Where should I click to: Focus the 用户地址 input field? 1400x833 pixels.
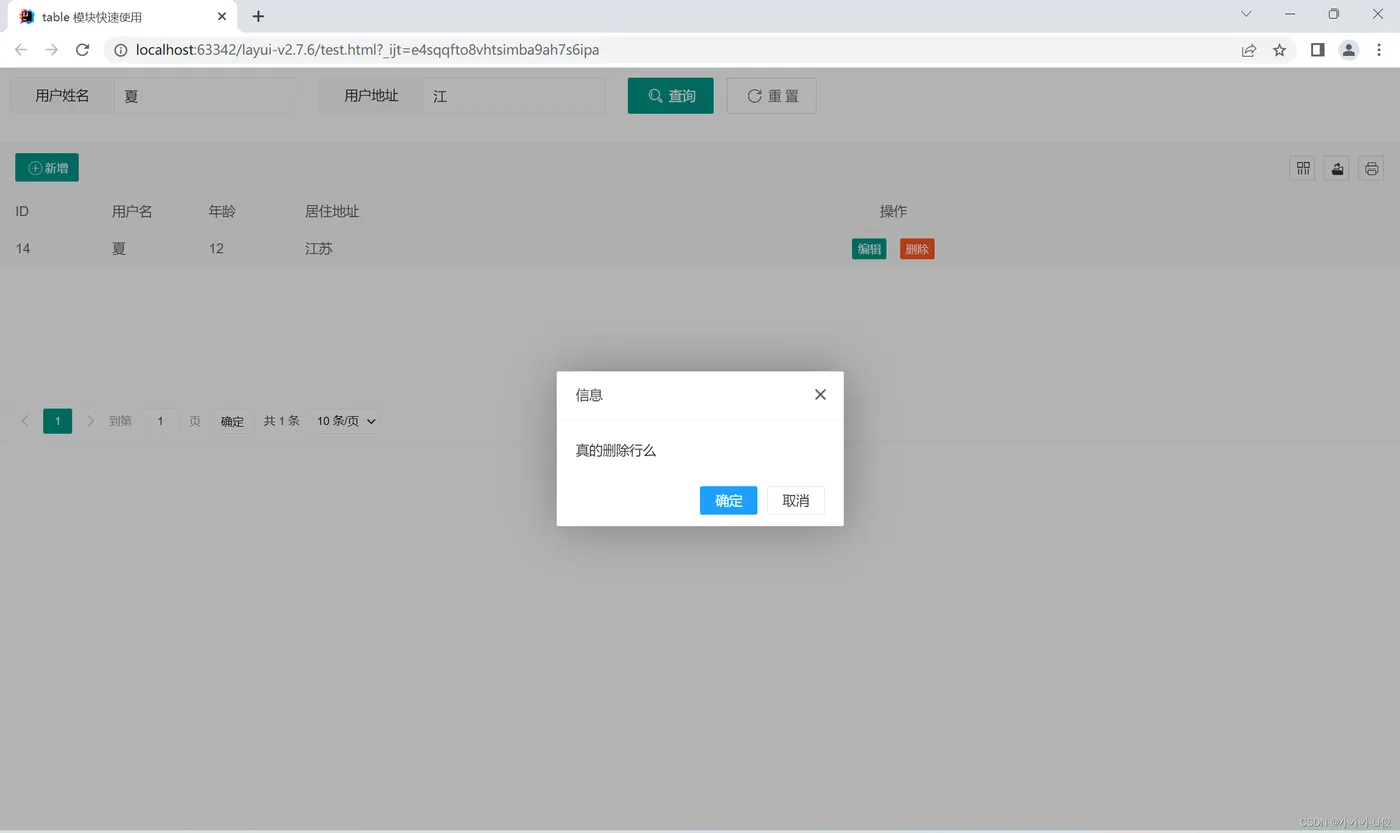tap(514, 96)
